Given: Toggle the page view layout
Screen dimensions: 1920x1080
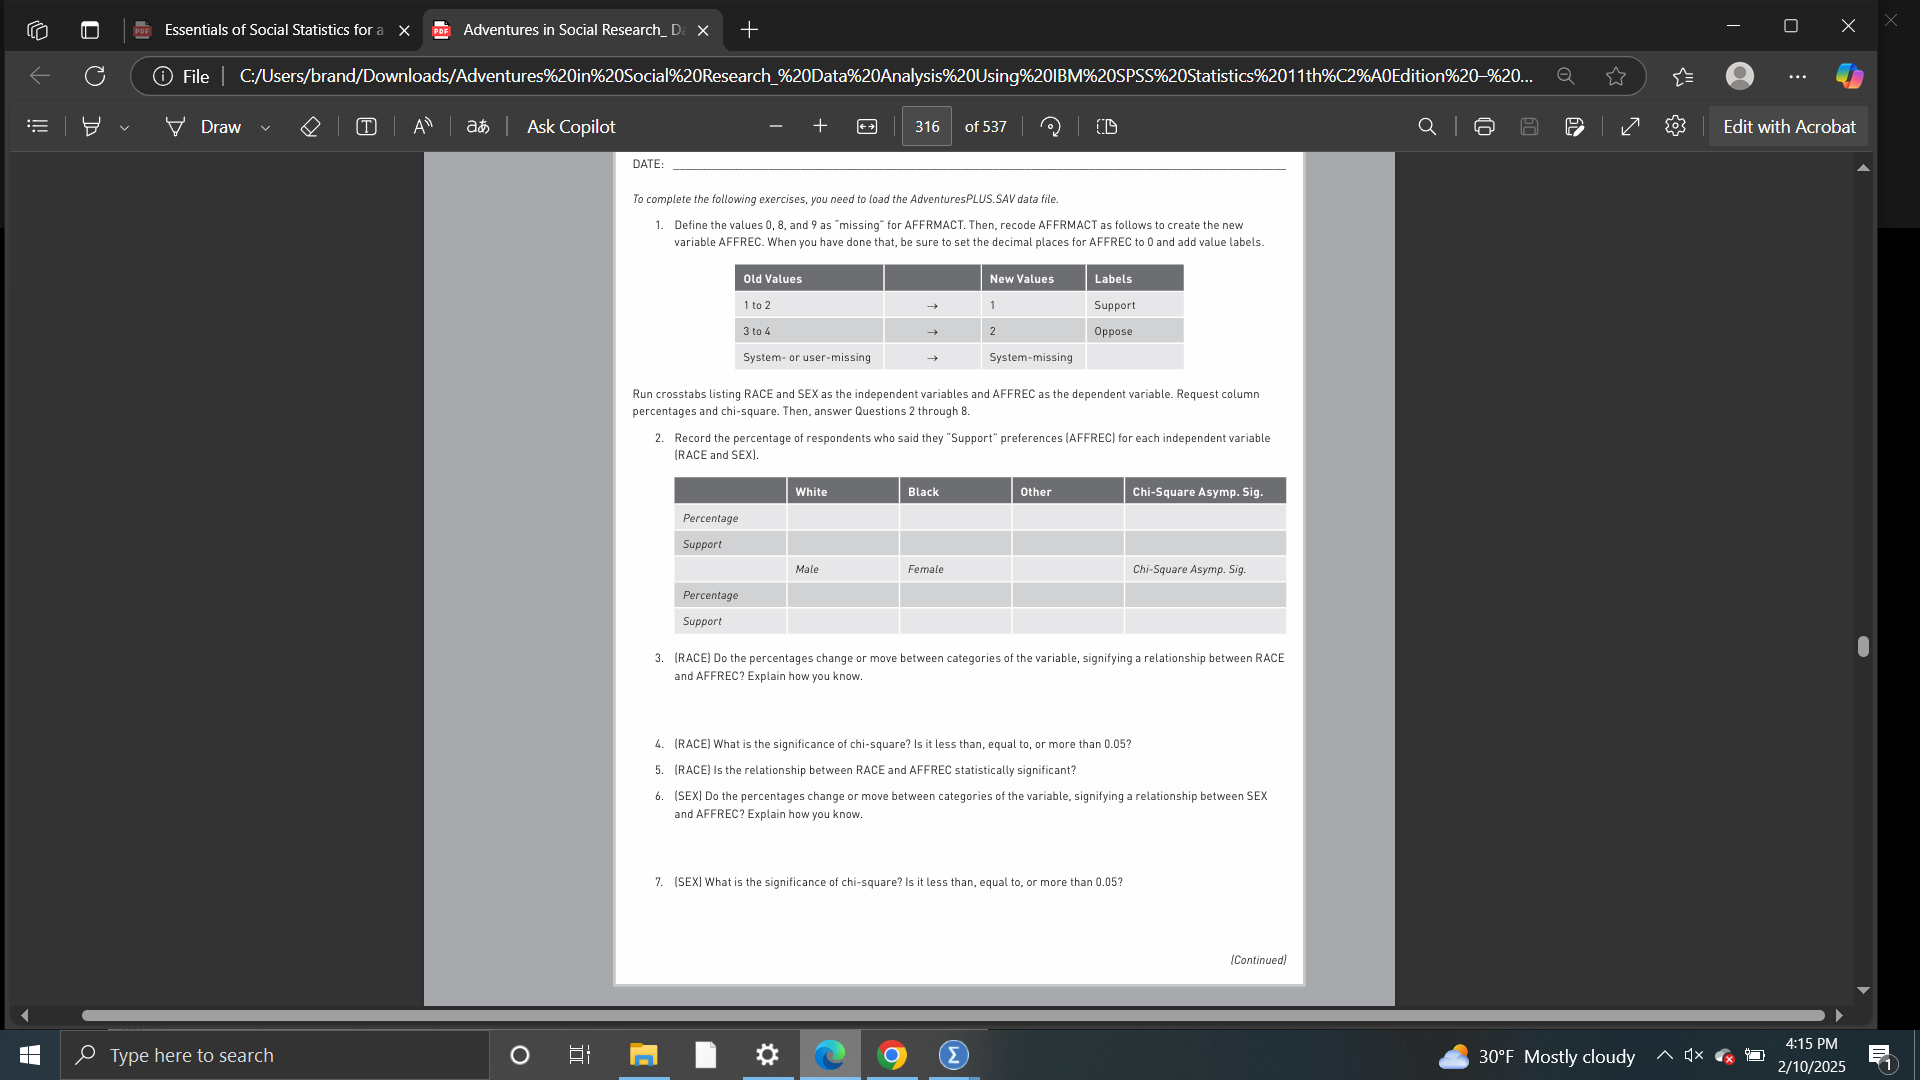Looking at the screenshot, I should 1106,127.
